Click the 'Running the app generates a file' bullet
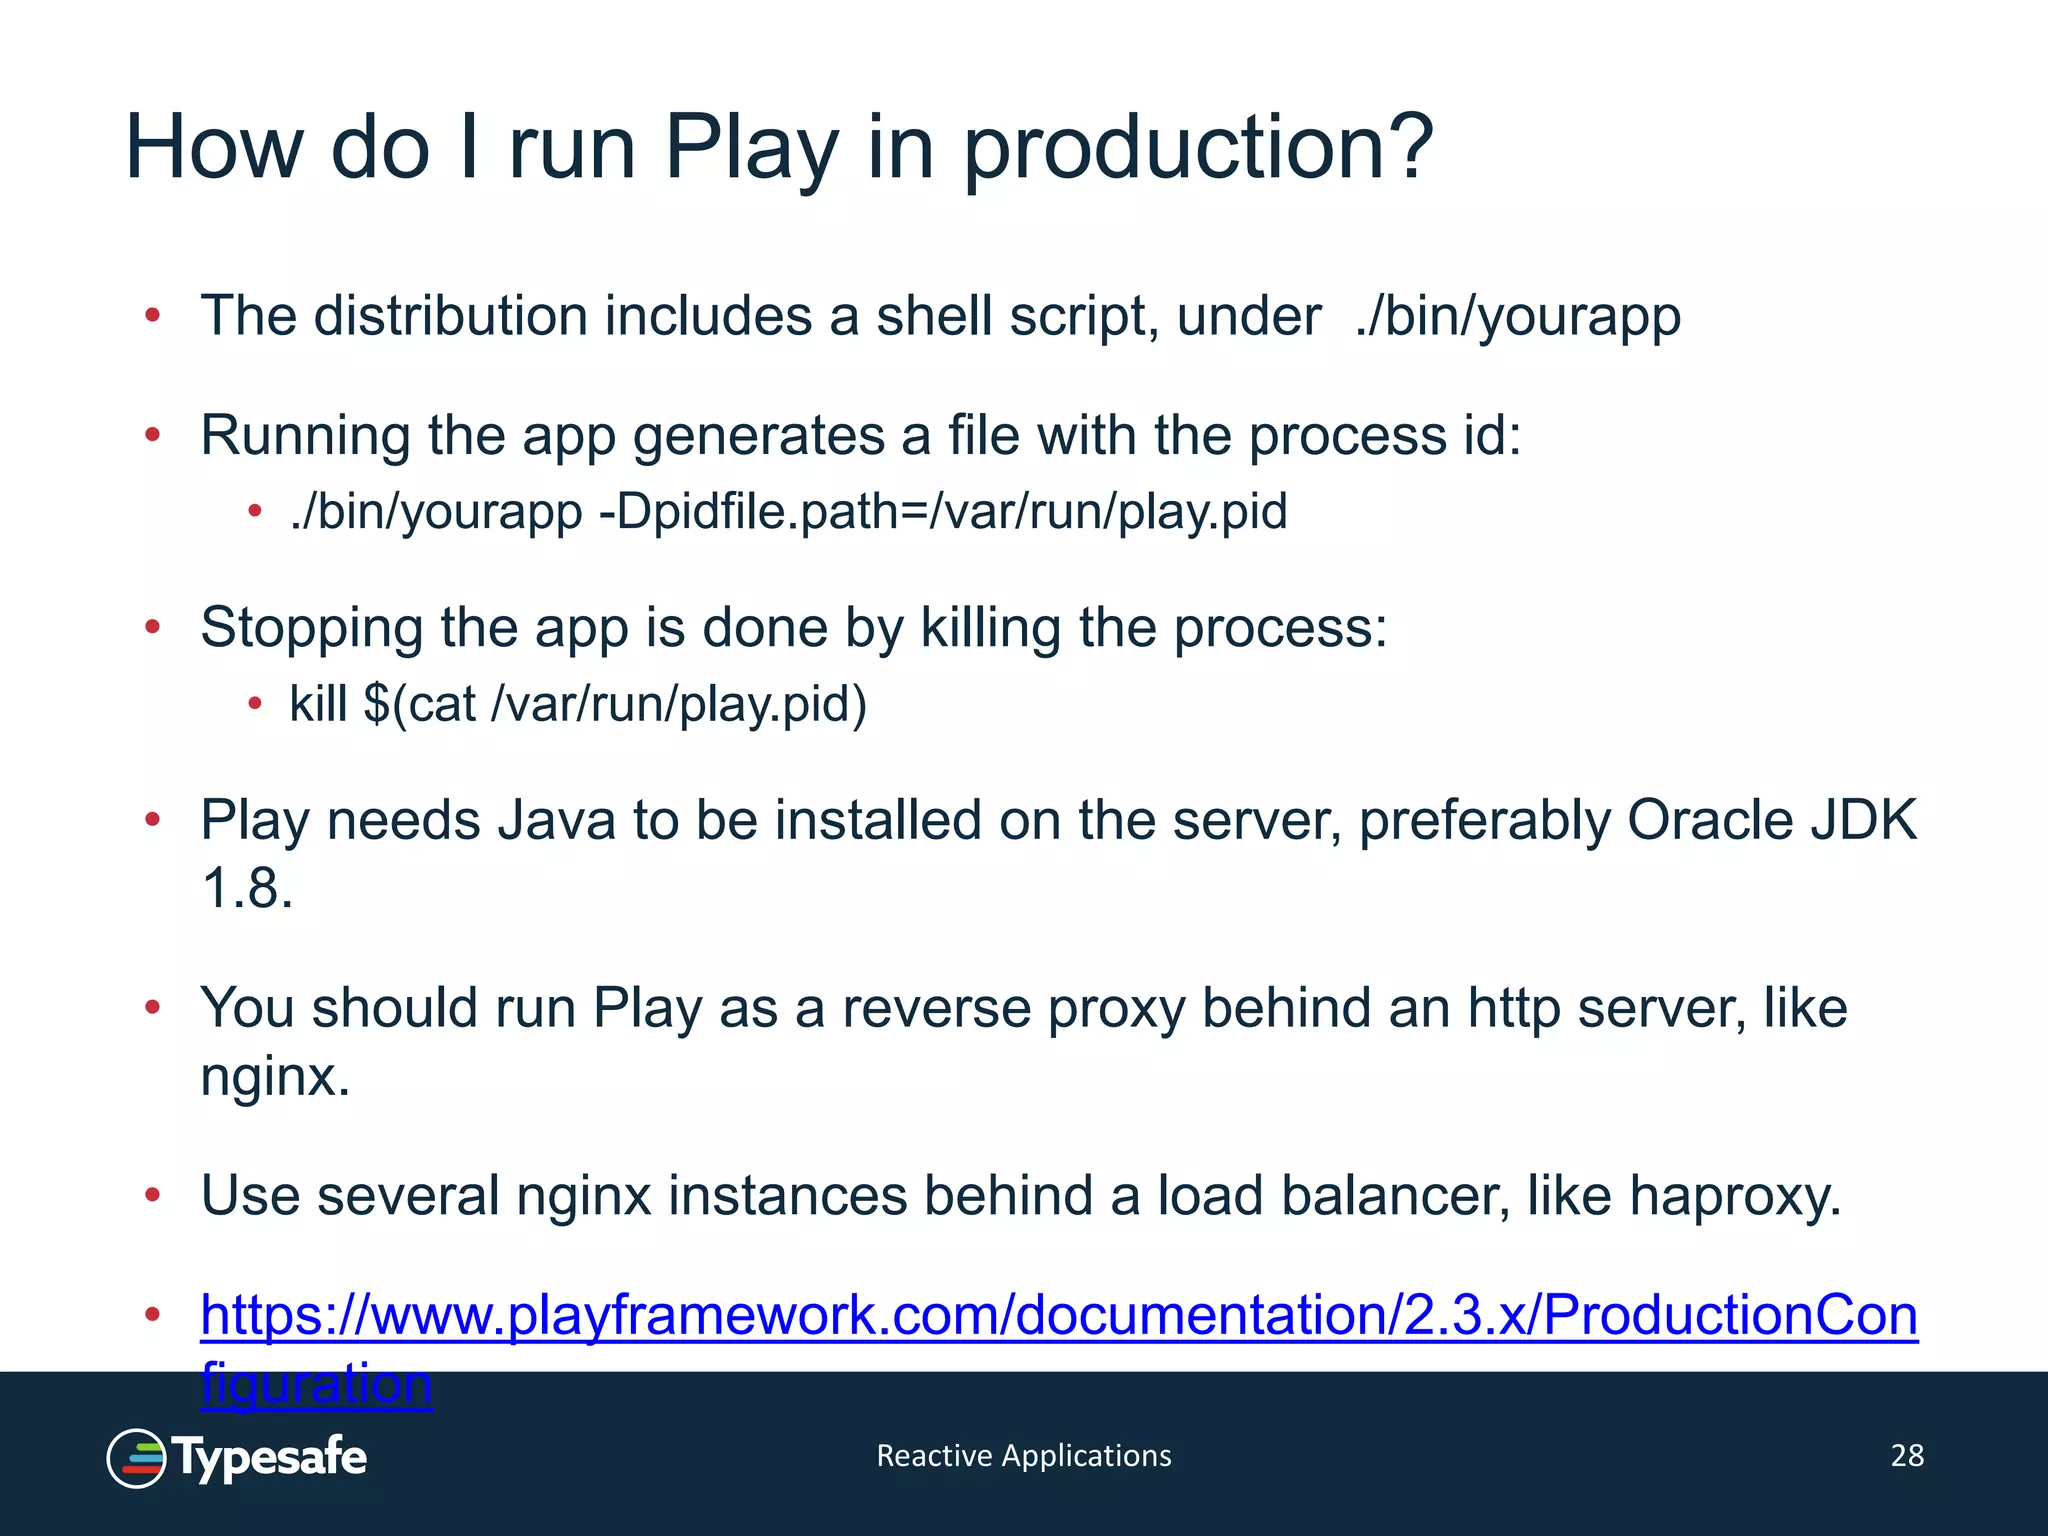 (x=860, y=436)
